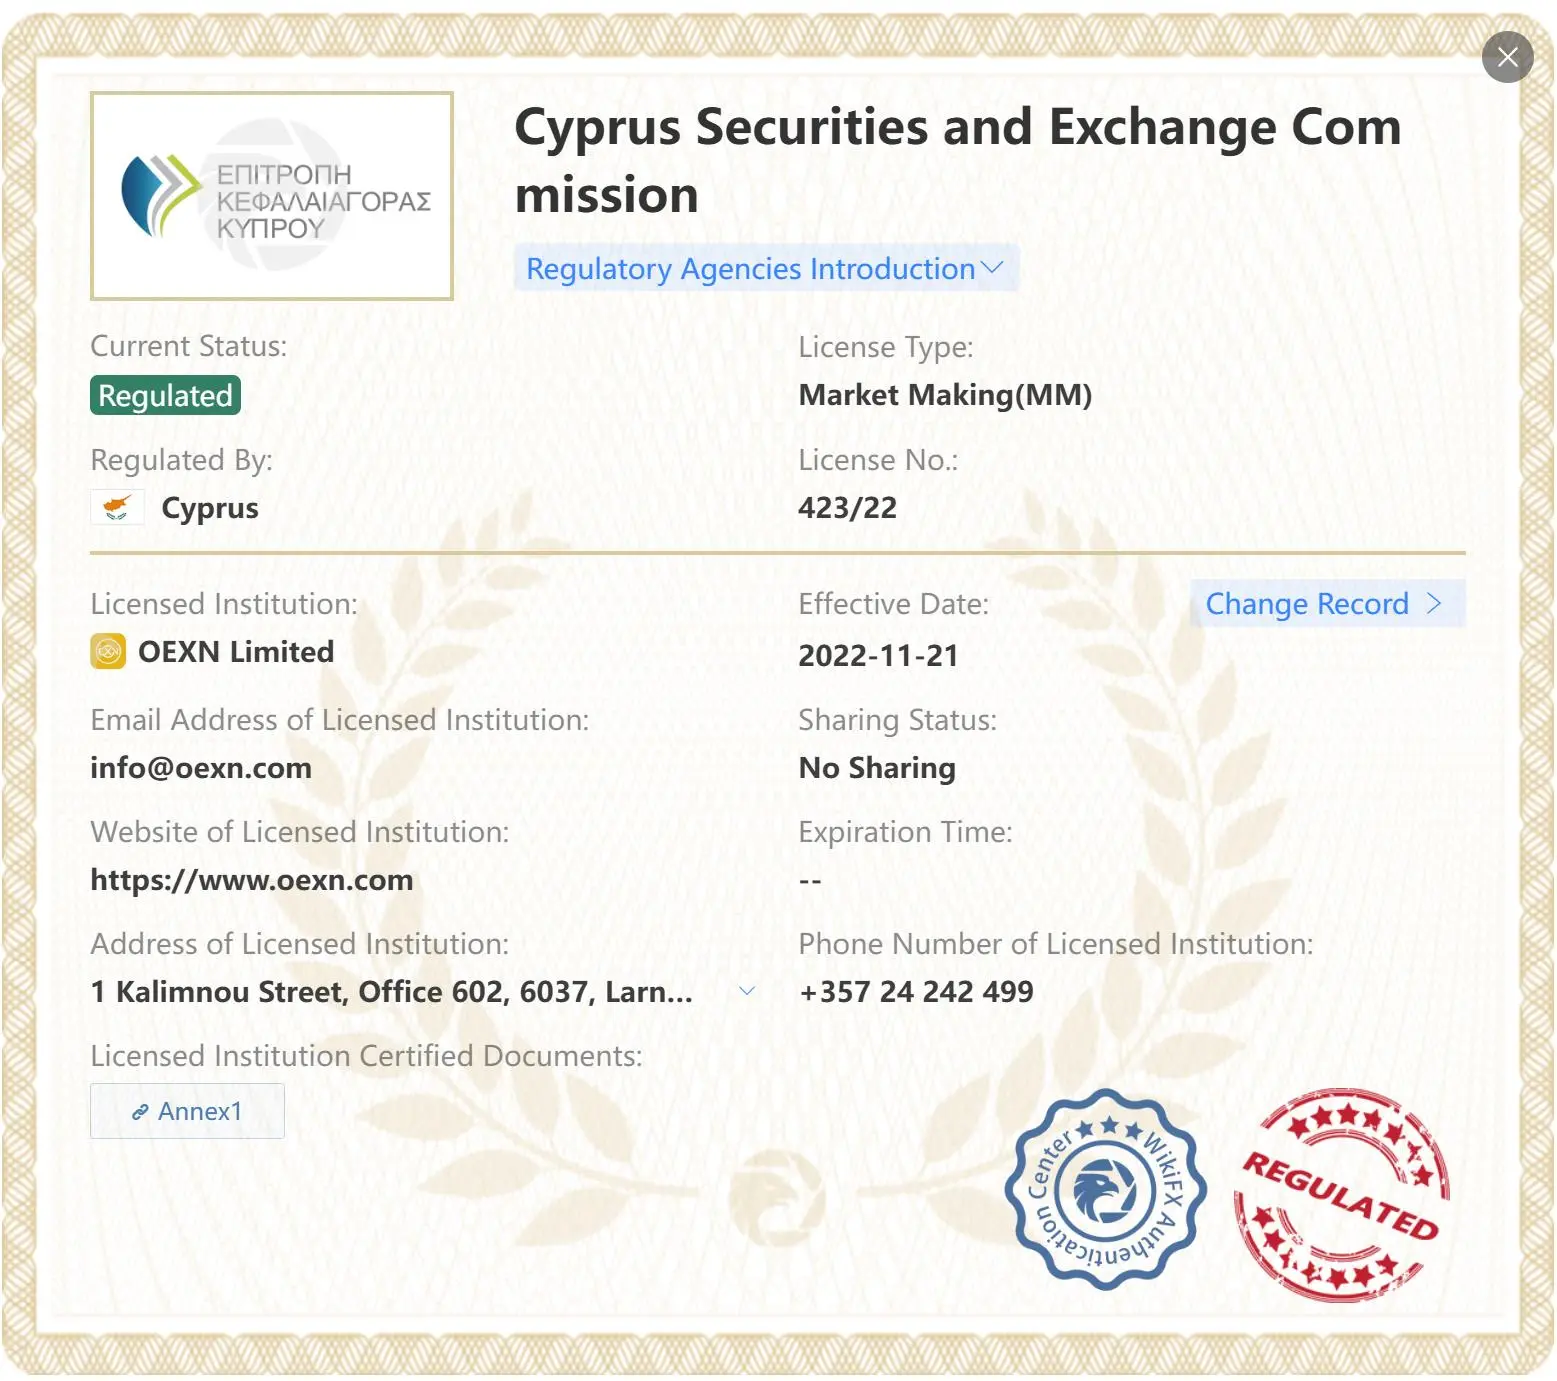Click the arrow icon beside Change Record
Image resolution: width=1557 pixels, height=1381 pixels.
pos(1434,603)
